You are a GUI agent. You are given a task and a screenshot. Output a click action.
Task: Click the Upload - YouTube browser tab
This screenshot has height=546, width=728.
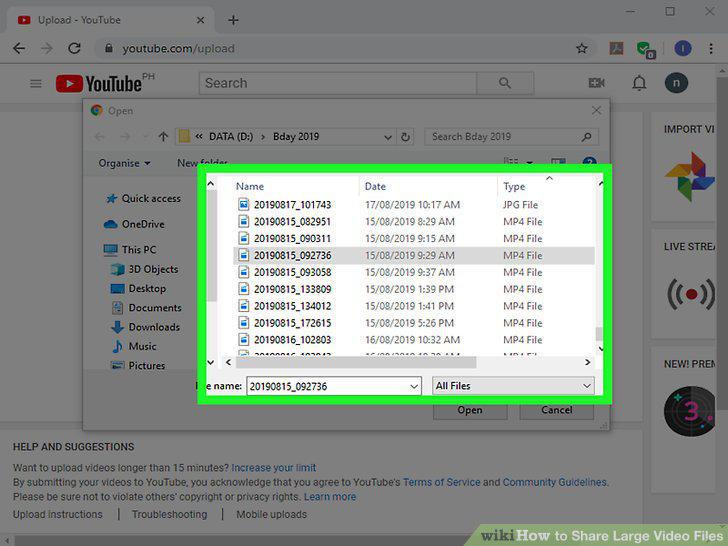110,20
